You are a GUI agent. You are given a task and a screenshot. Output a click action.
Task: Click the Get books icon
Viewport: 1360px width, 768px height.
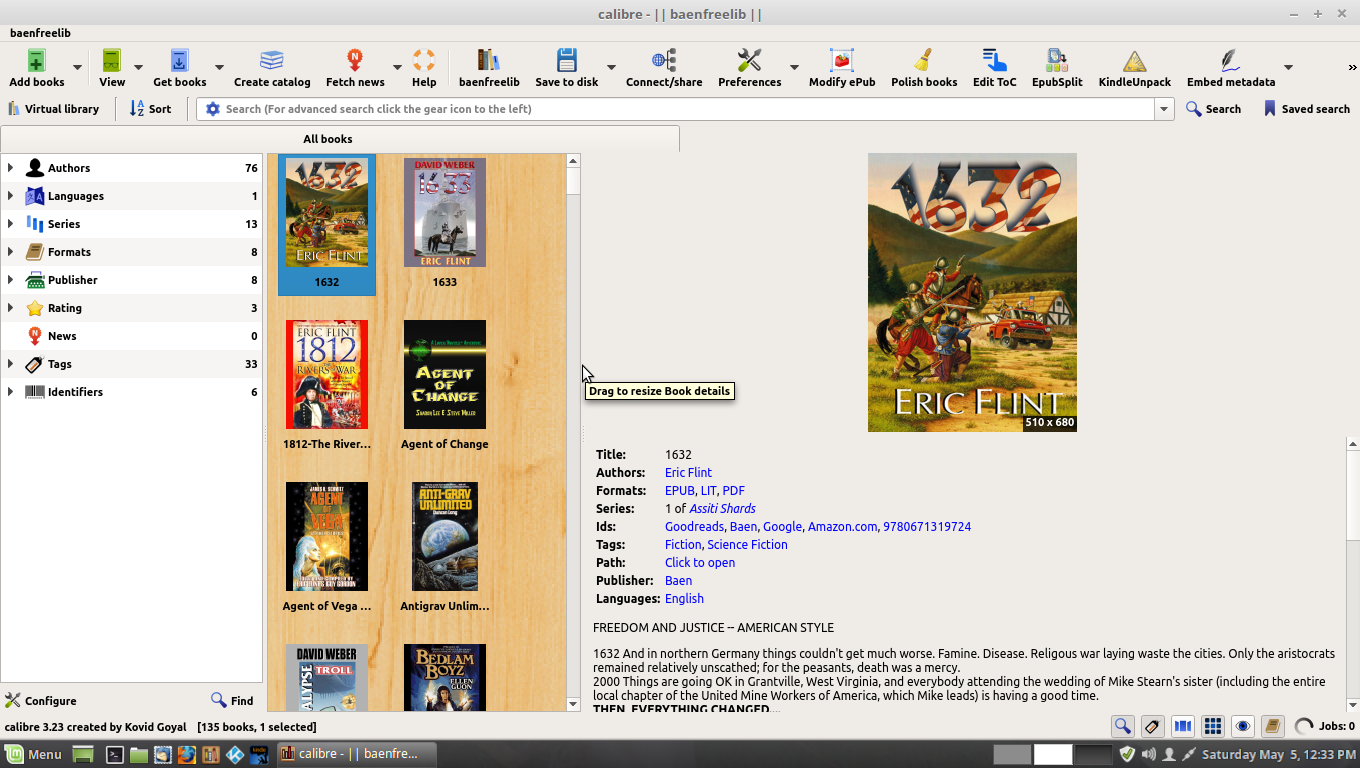[x=179, y=61]
